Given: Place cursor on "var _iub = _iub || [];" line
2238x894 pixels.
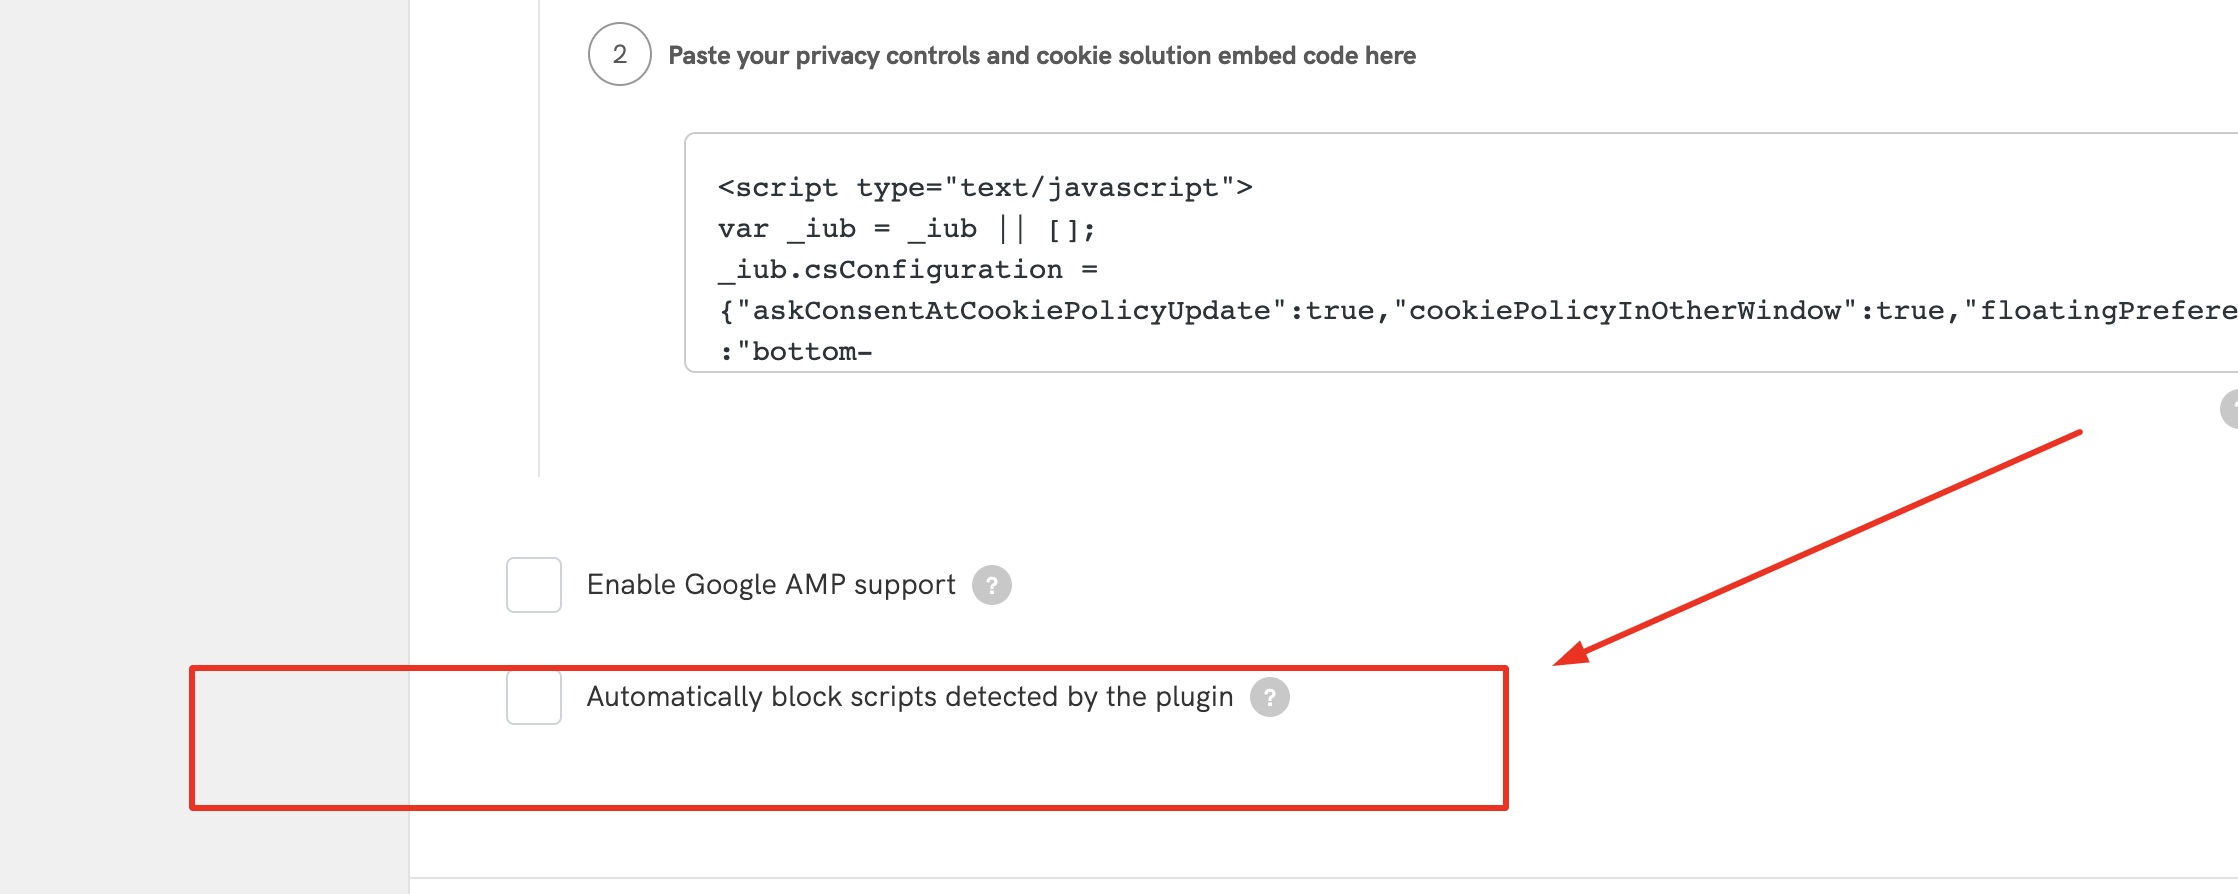Looking at the screenshot, I should coord(907,229).
